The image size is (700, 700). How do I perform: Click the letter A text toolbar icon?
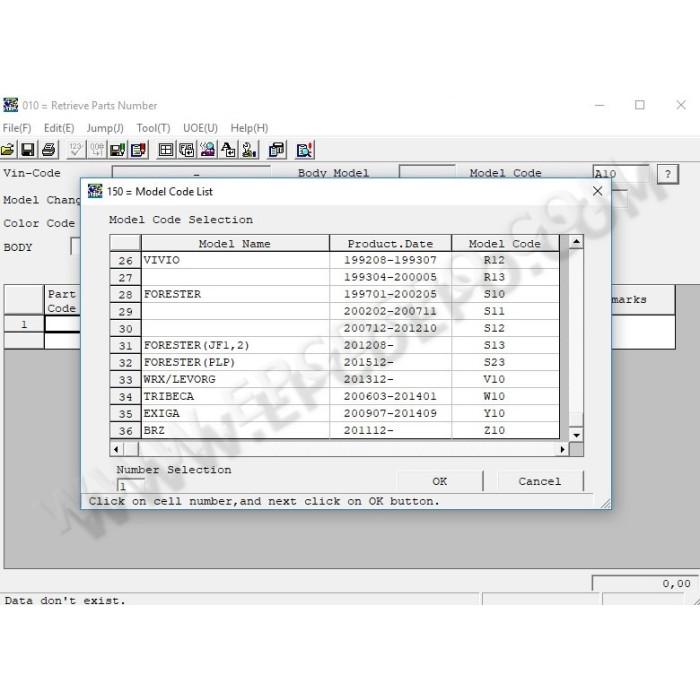click(229, 150)
